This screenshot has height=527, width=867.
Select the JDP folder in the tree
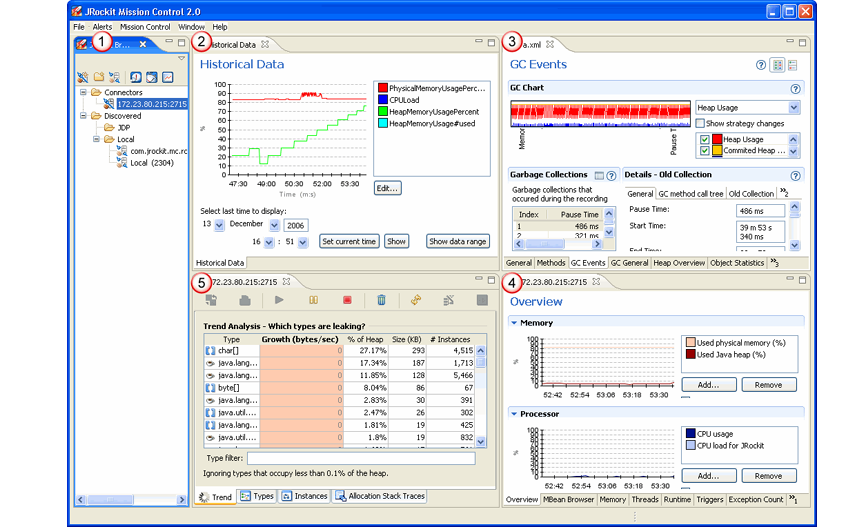click(124, 127)
